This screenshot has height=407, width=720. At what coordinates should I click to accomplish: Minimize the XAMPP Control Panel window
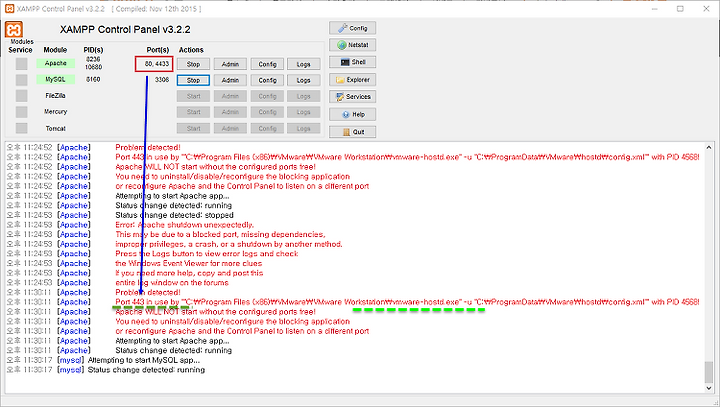point(655,9)
